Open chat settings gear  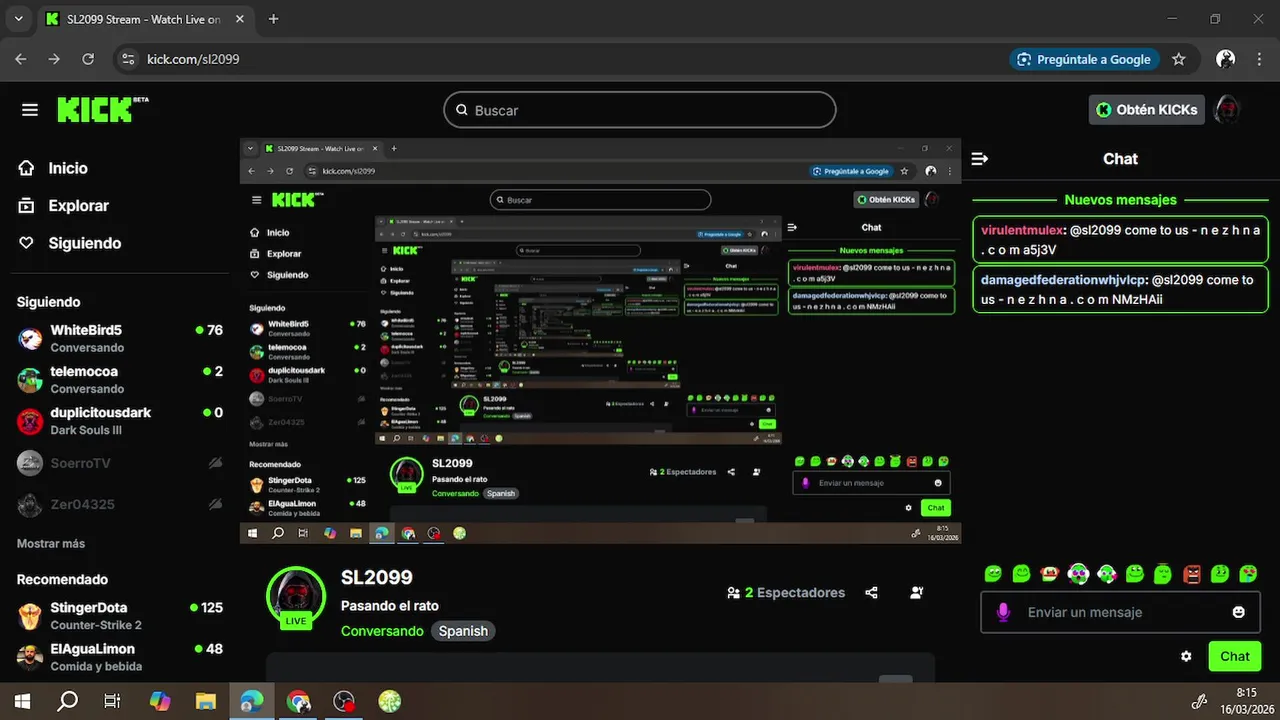point(1186,656)
